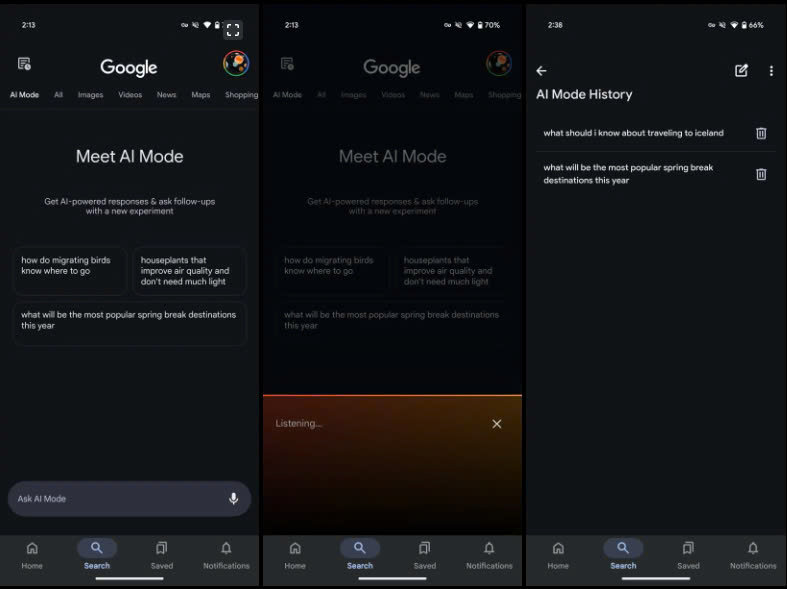Tap Home in the AI Mode History screen
The height and width of the screenshot is (589, 787).
558,554
